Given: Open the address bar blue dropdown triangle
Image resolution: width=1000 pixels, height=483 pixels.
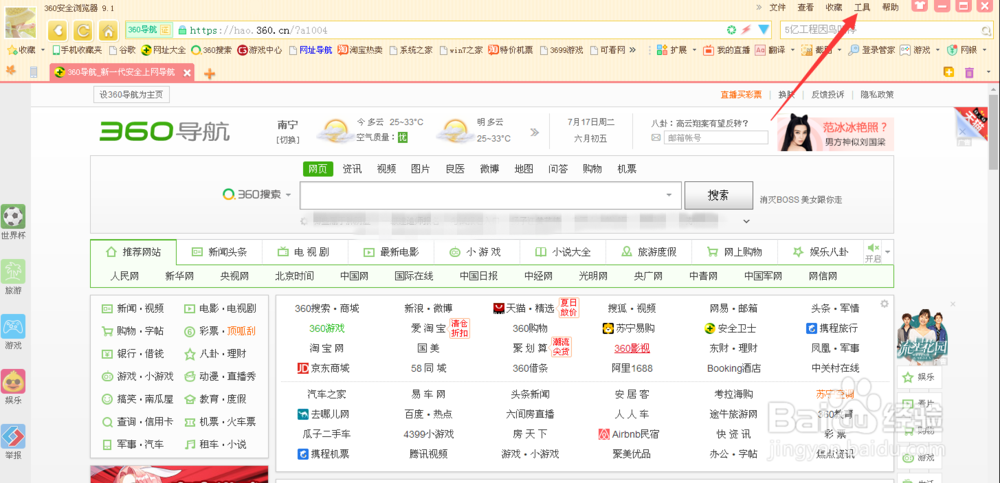Looking at the screenshot, I should click(763, 30).
